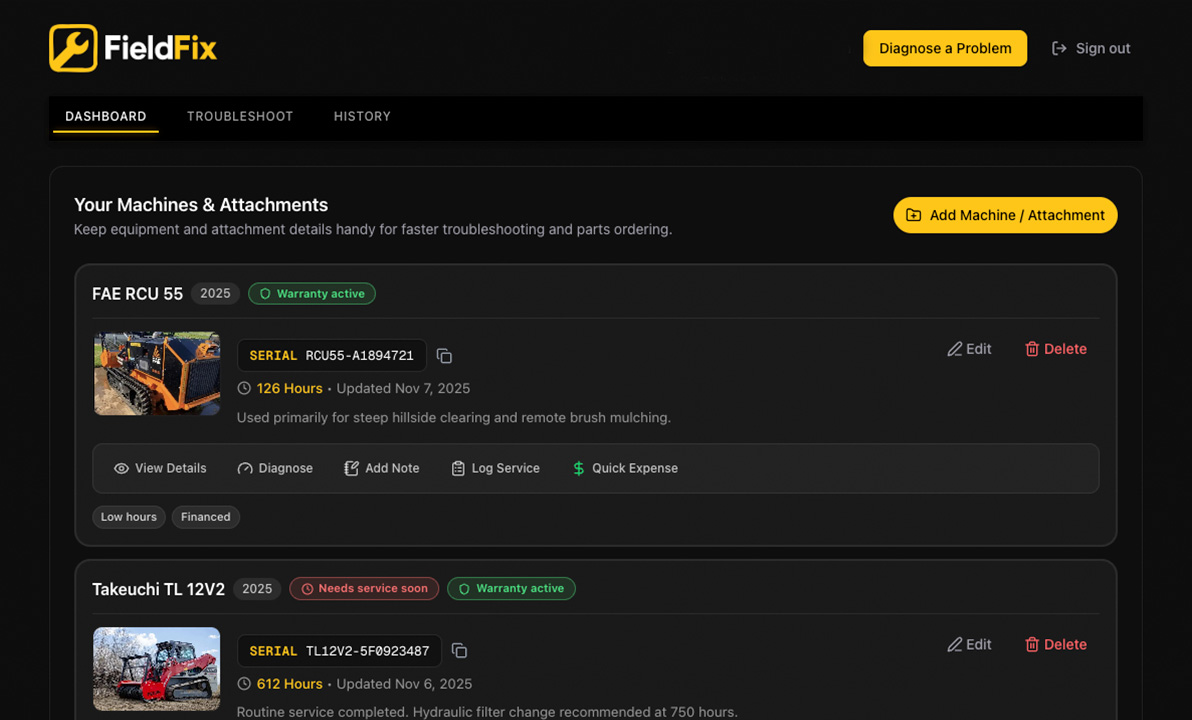Copy the Takeuchi TL 12V2 serial number
Image resolution: width=1192 pixels, height=720 pixels.
tap(459, 650)
